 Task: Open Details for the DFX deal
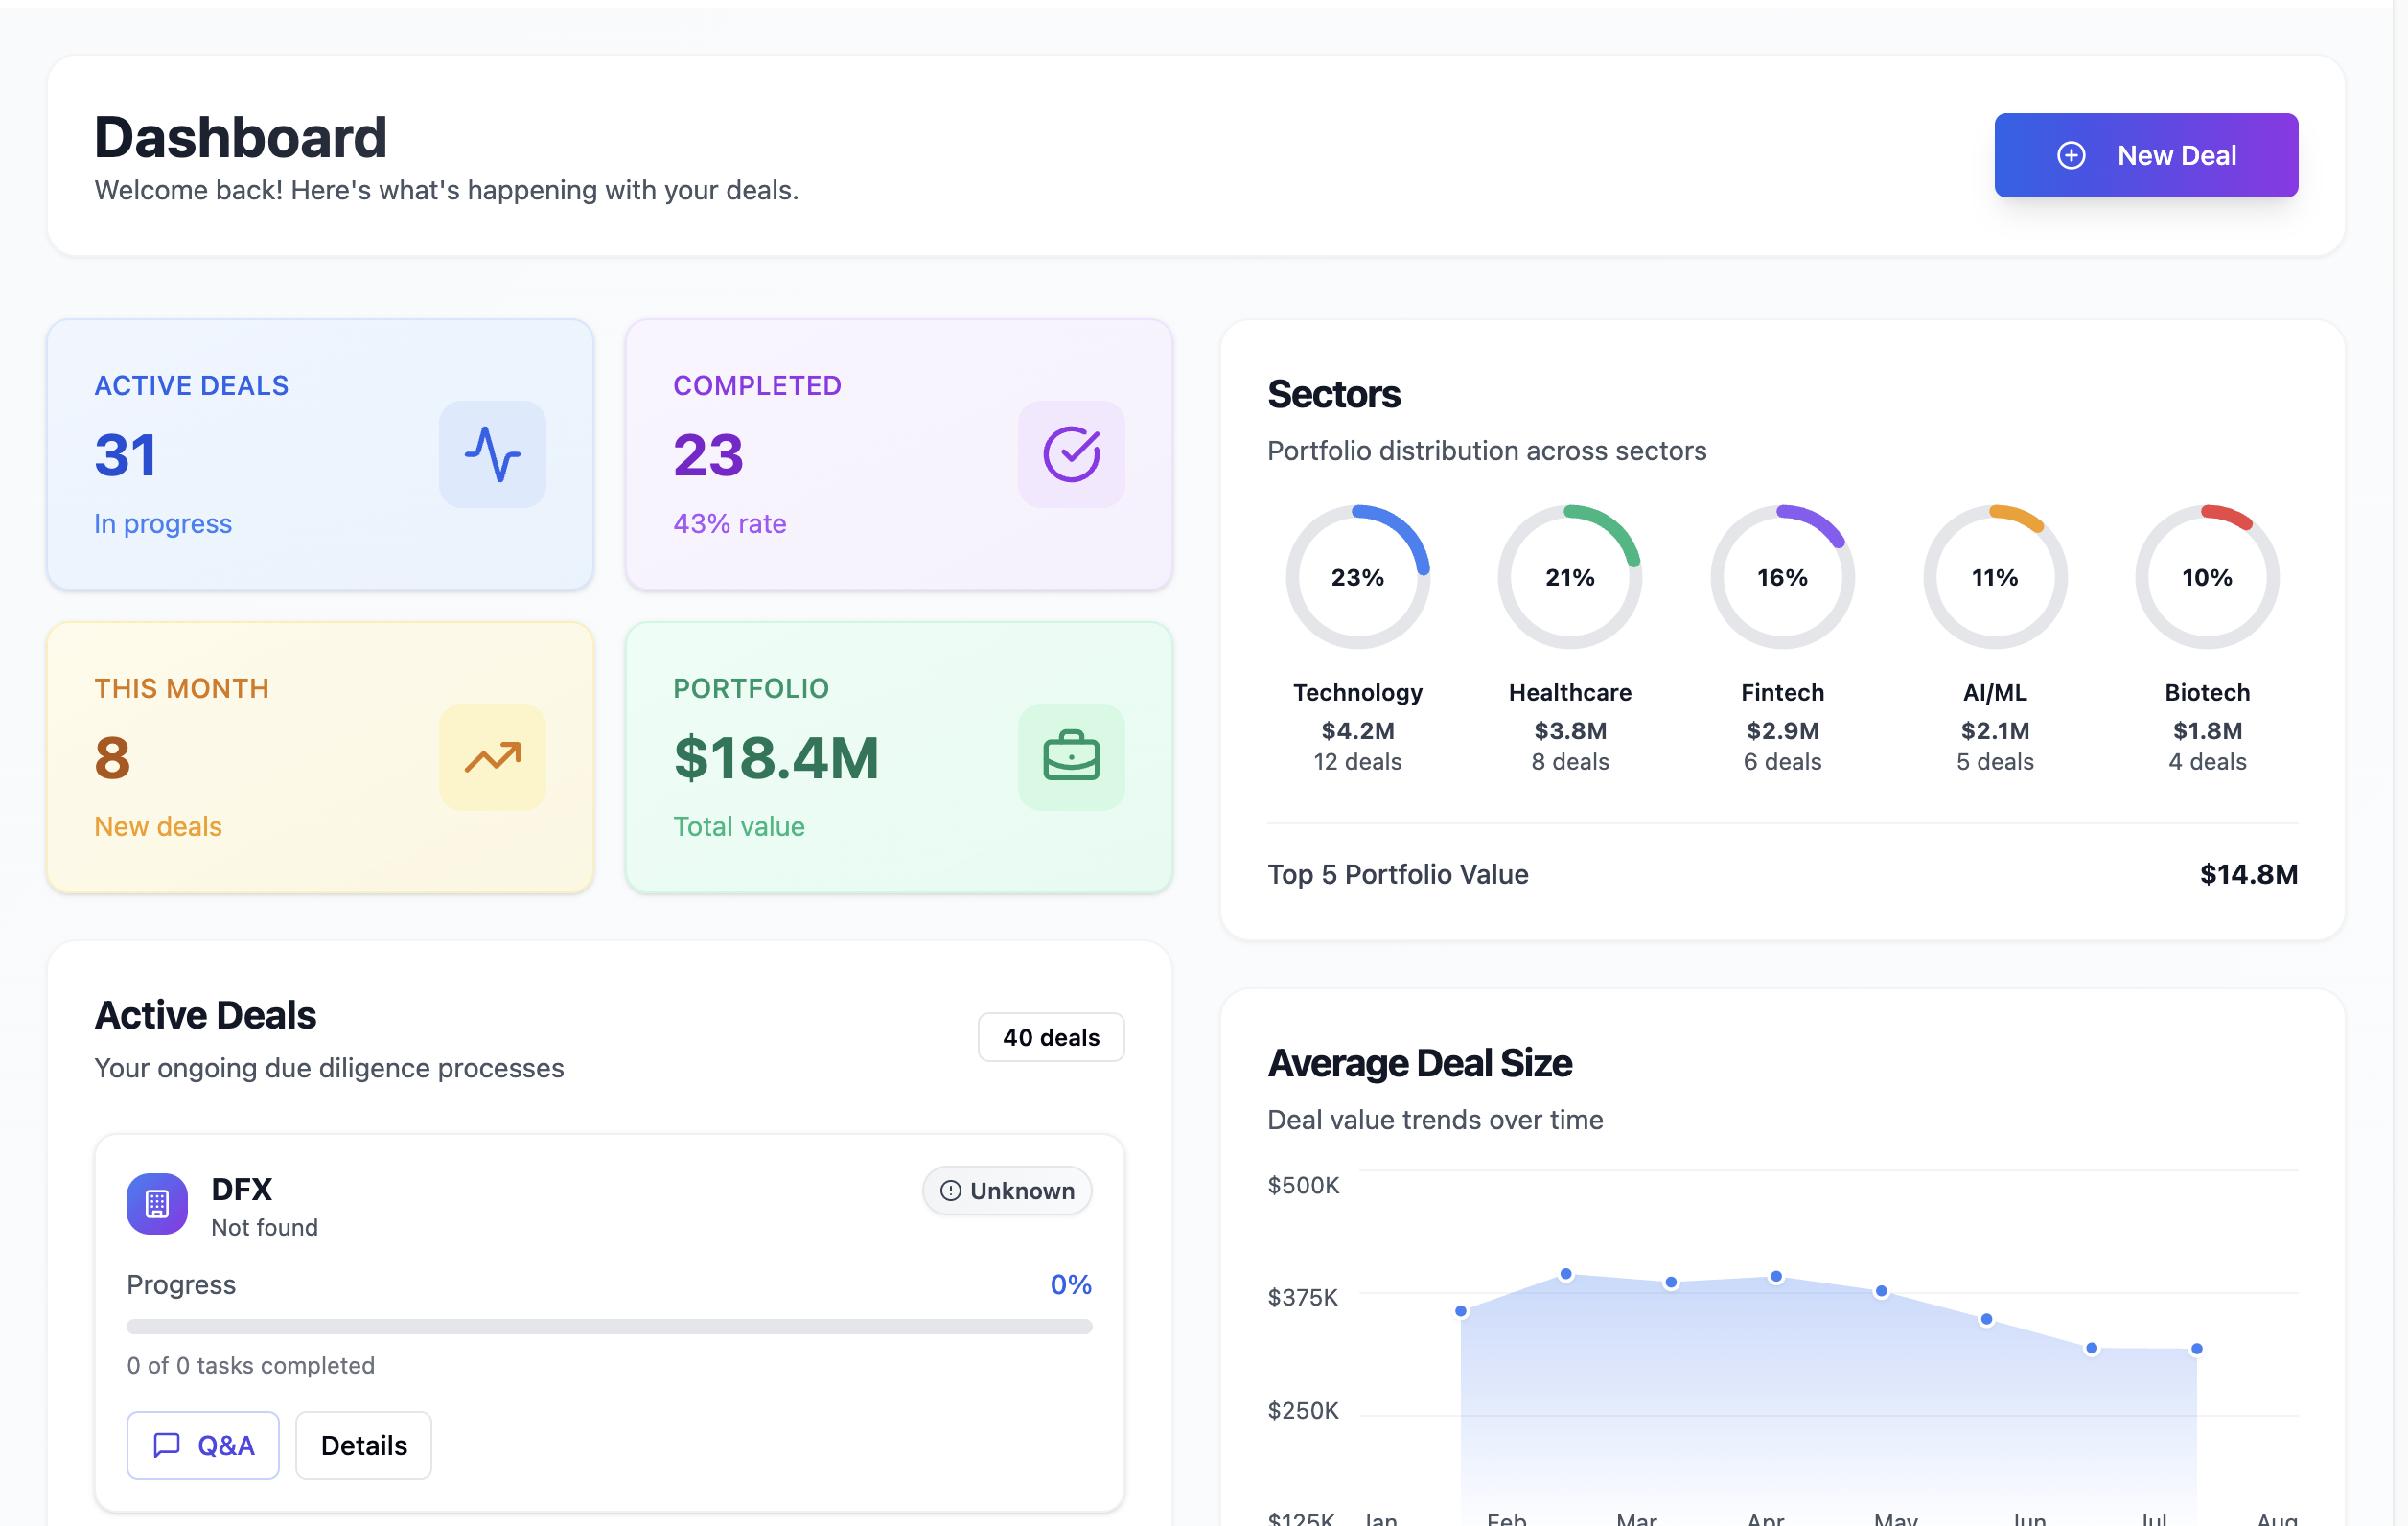coord(363,1445)
